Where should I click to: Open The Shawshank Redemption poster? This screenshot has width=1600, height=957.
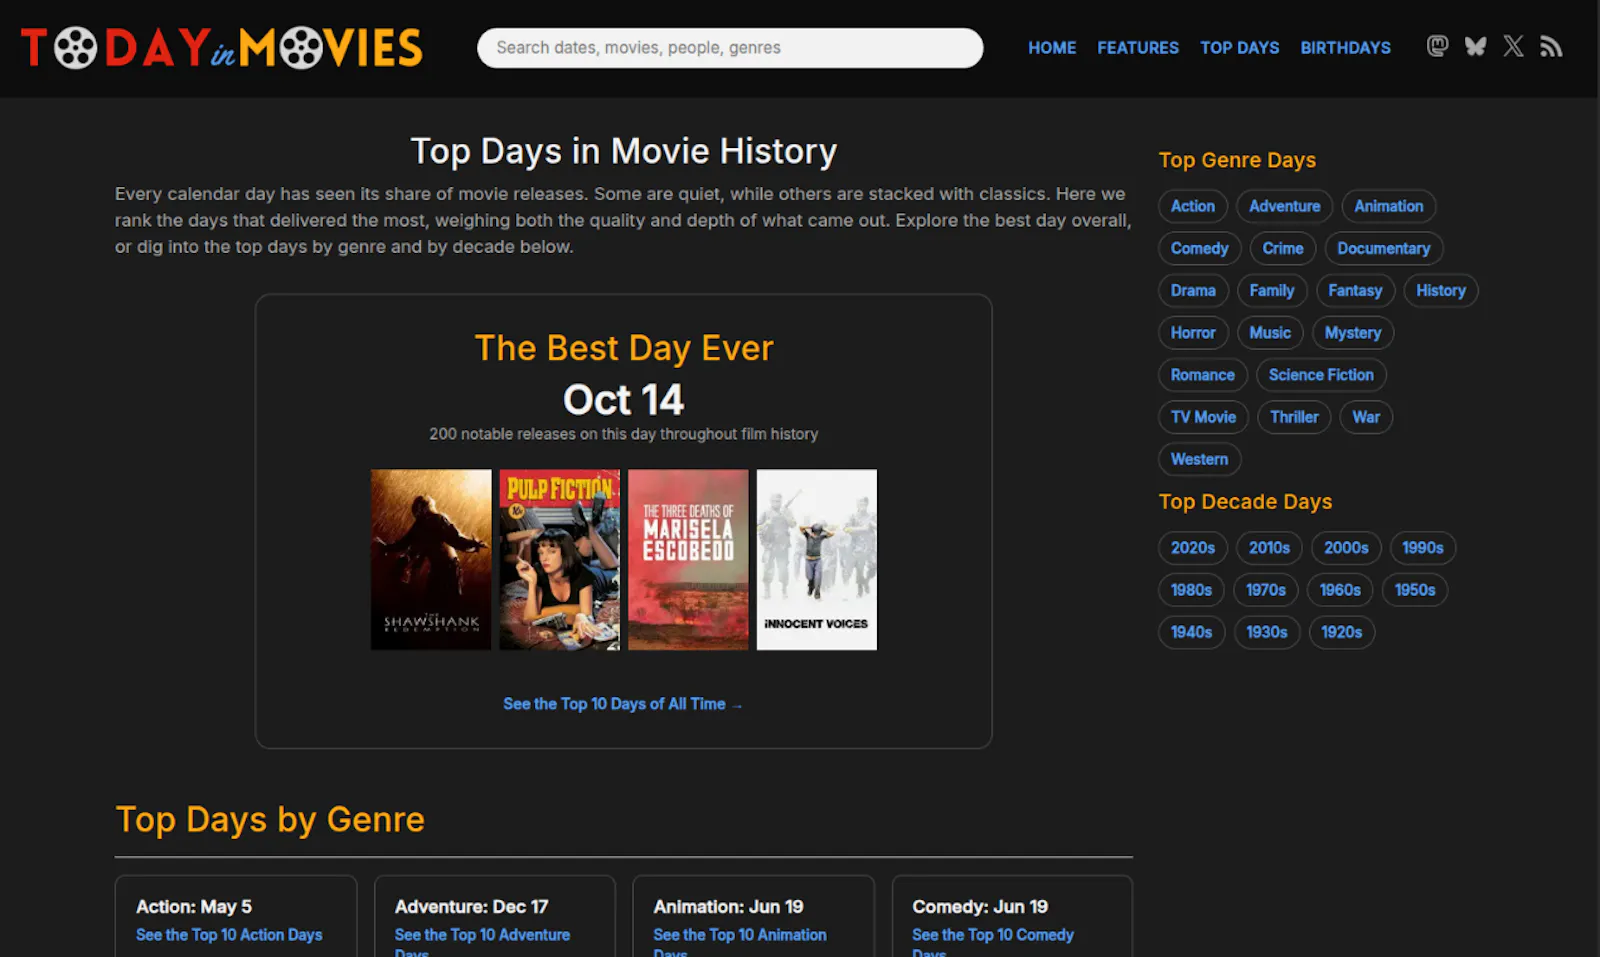click(431, 560)
